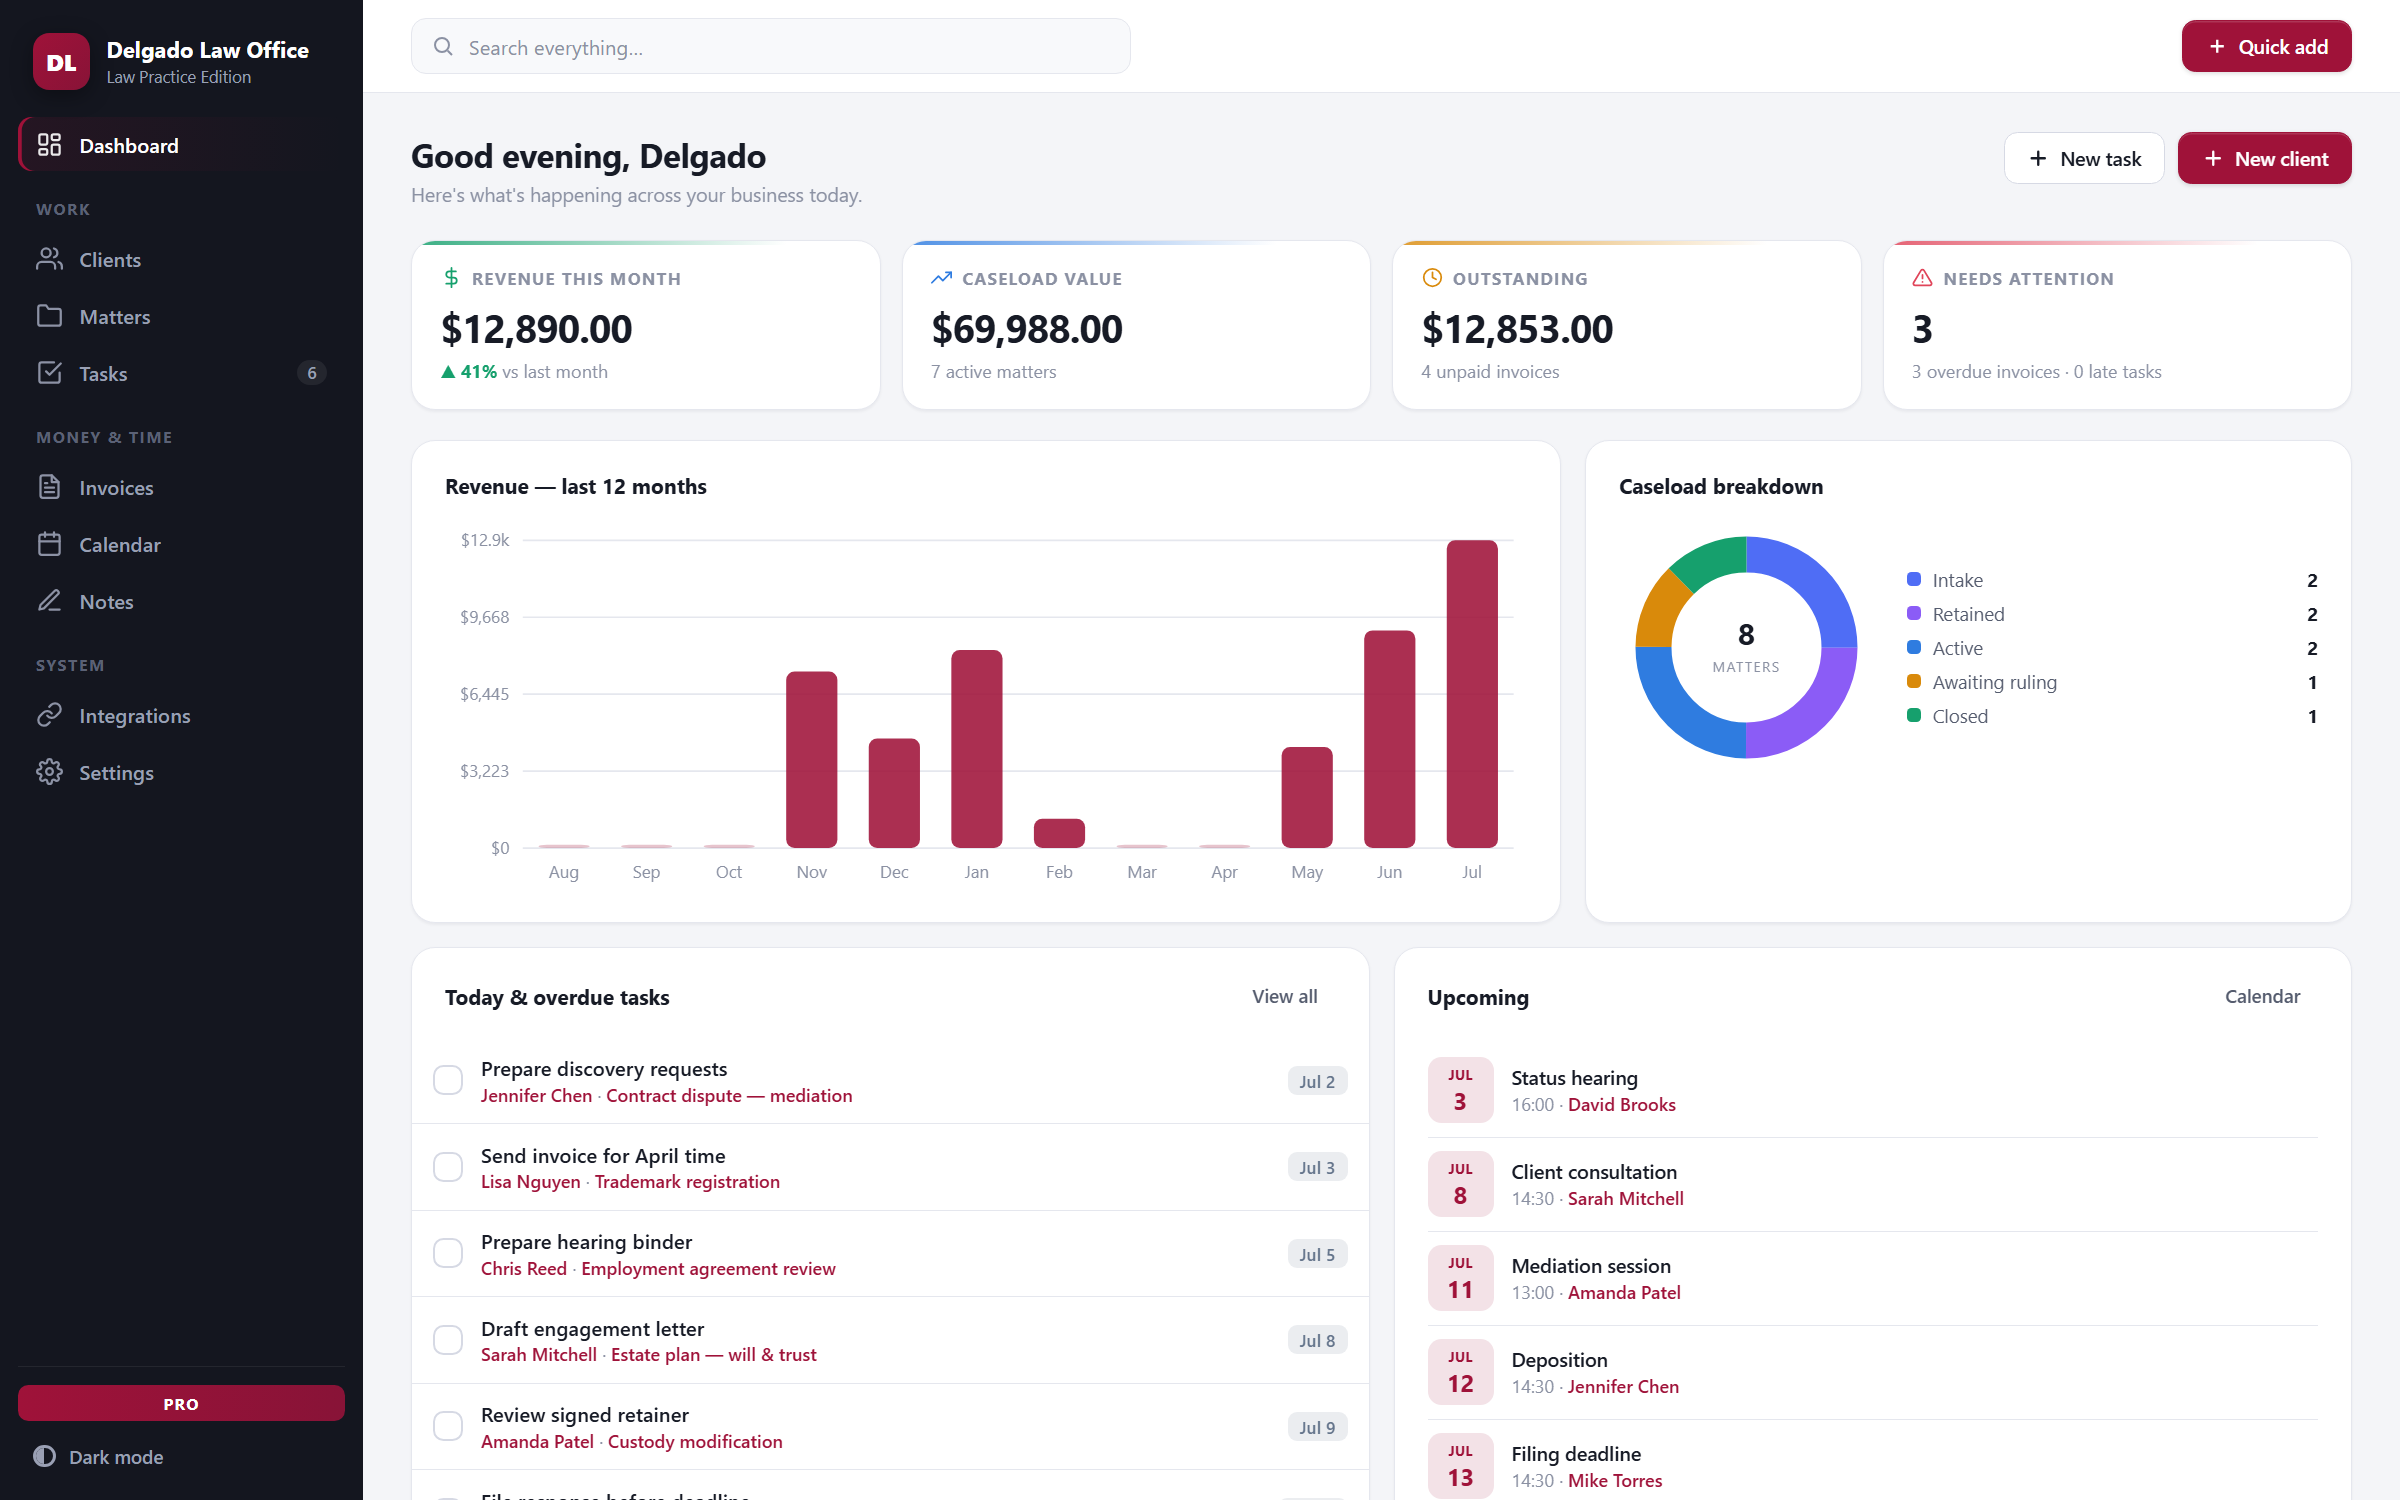Open the Dashboard menu item

[181, 145]
